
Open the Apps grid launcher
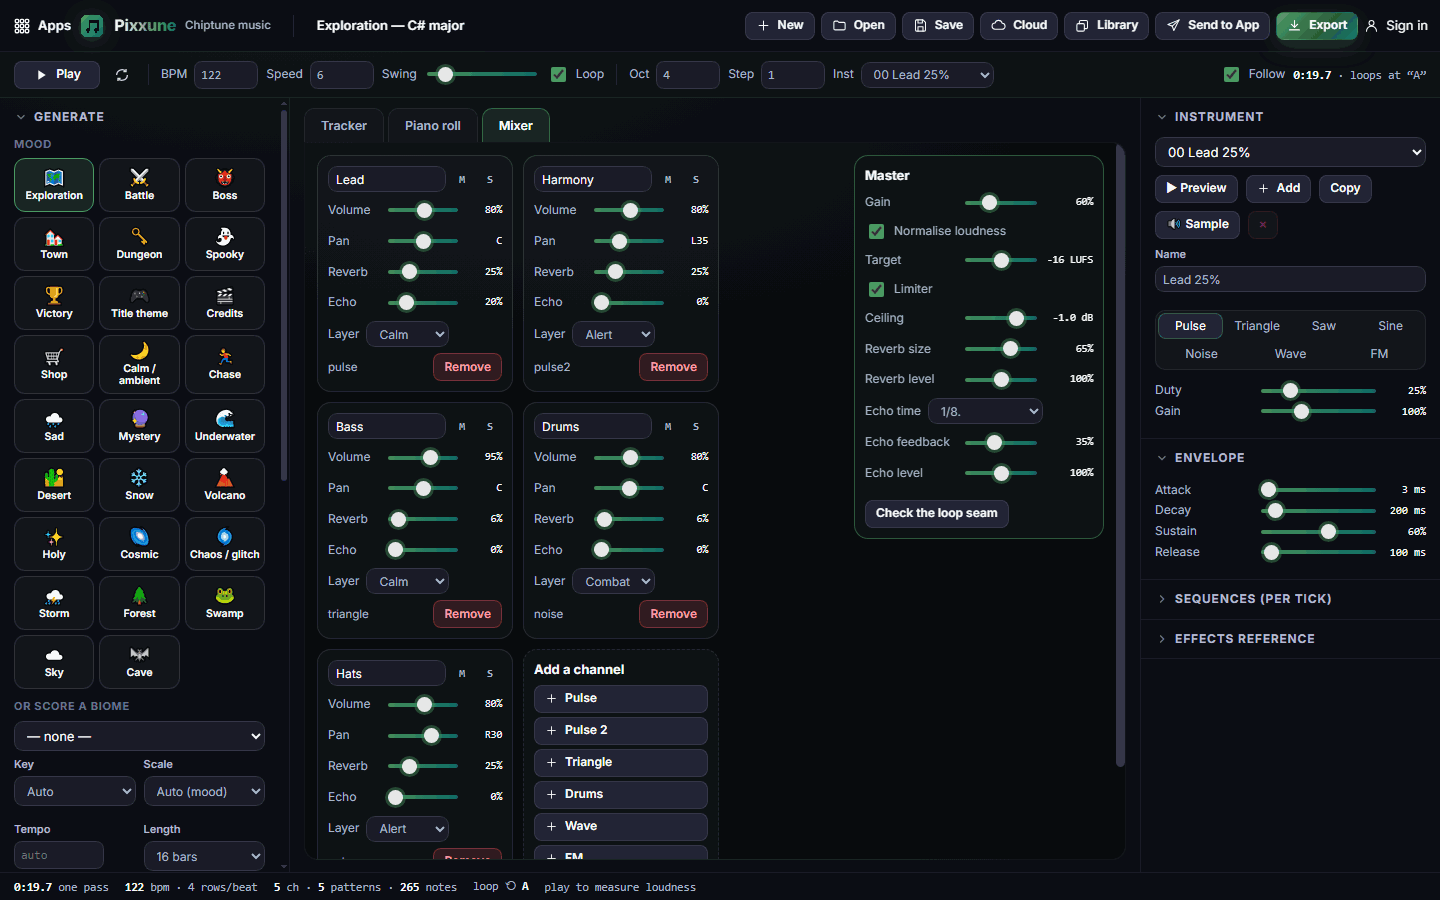[43, 26]
